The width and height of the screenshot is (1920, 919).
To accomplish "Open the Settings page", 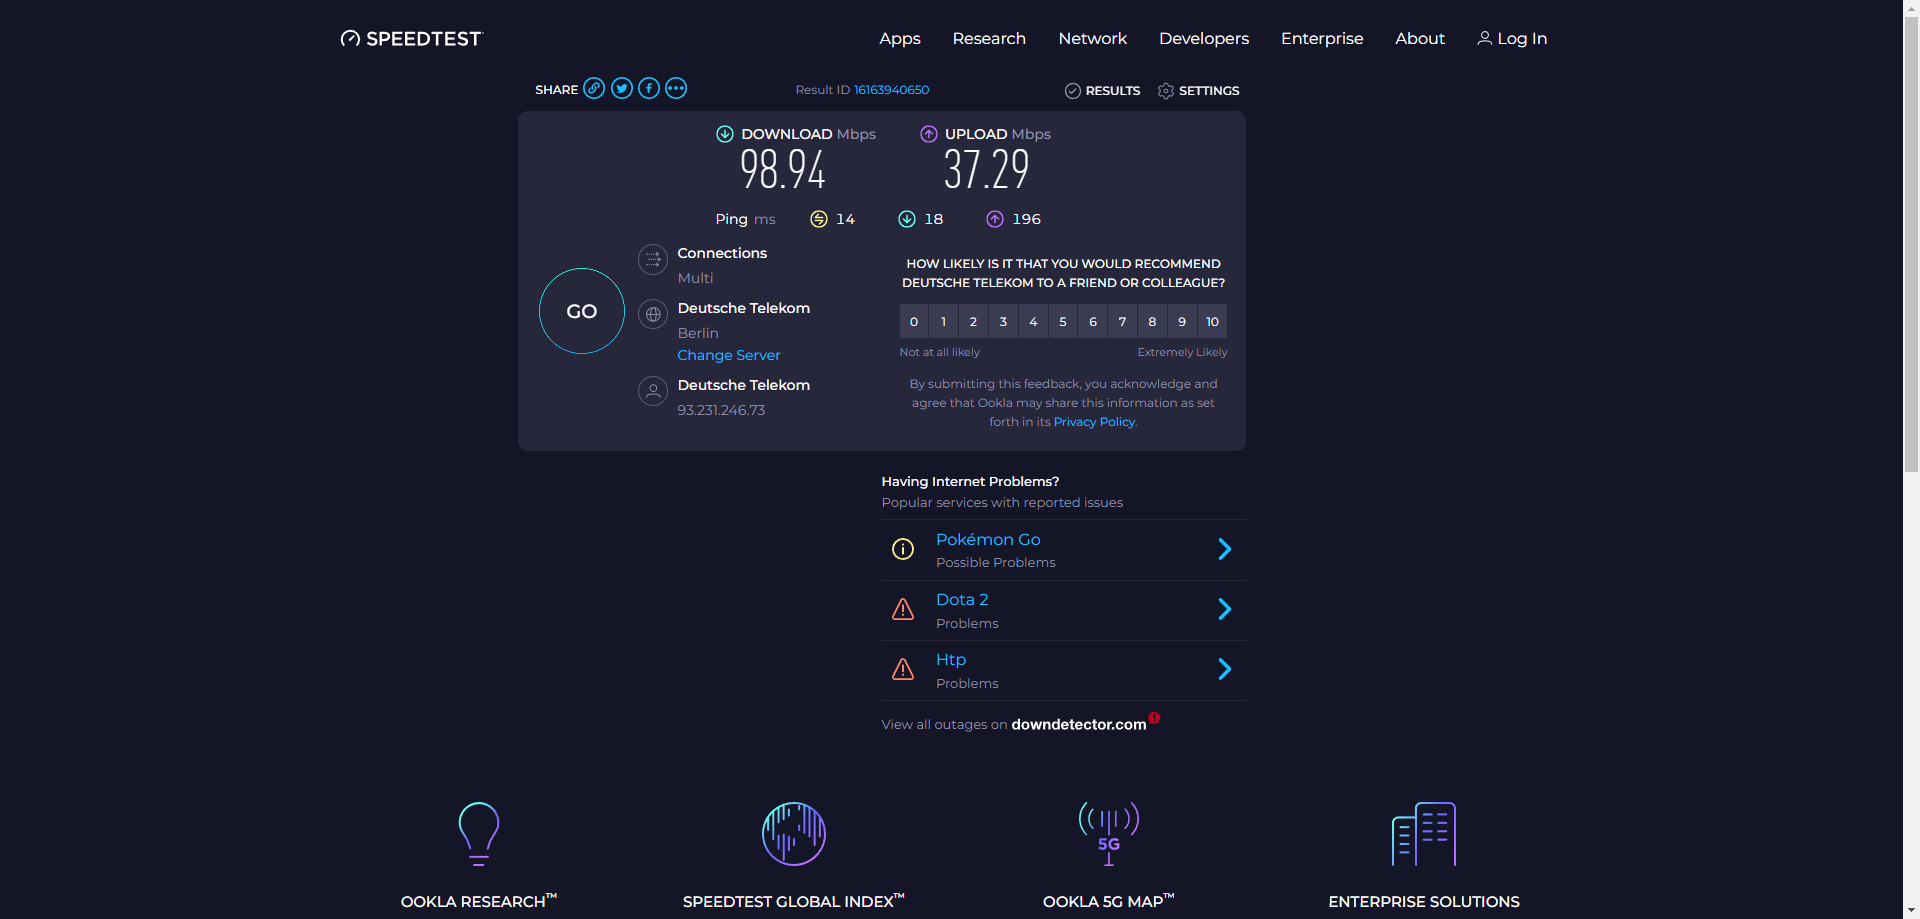I will point(1198,91).
